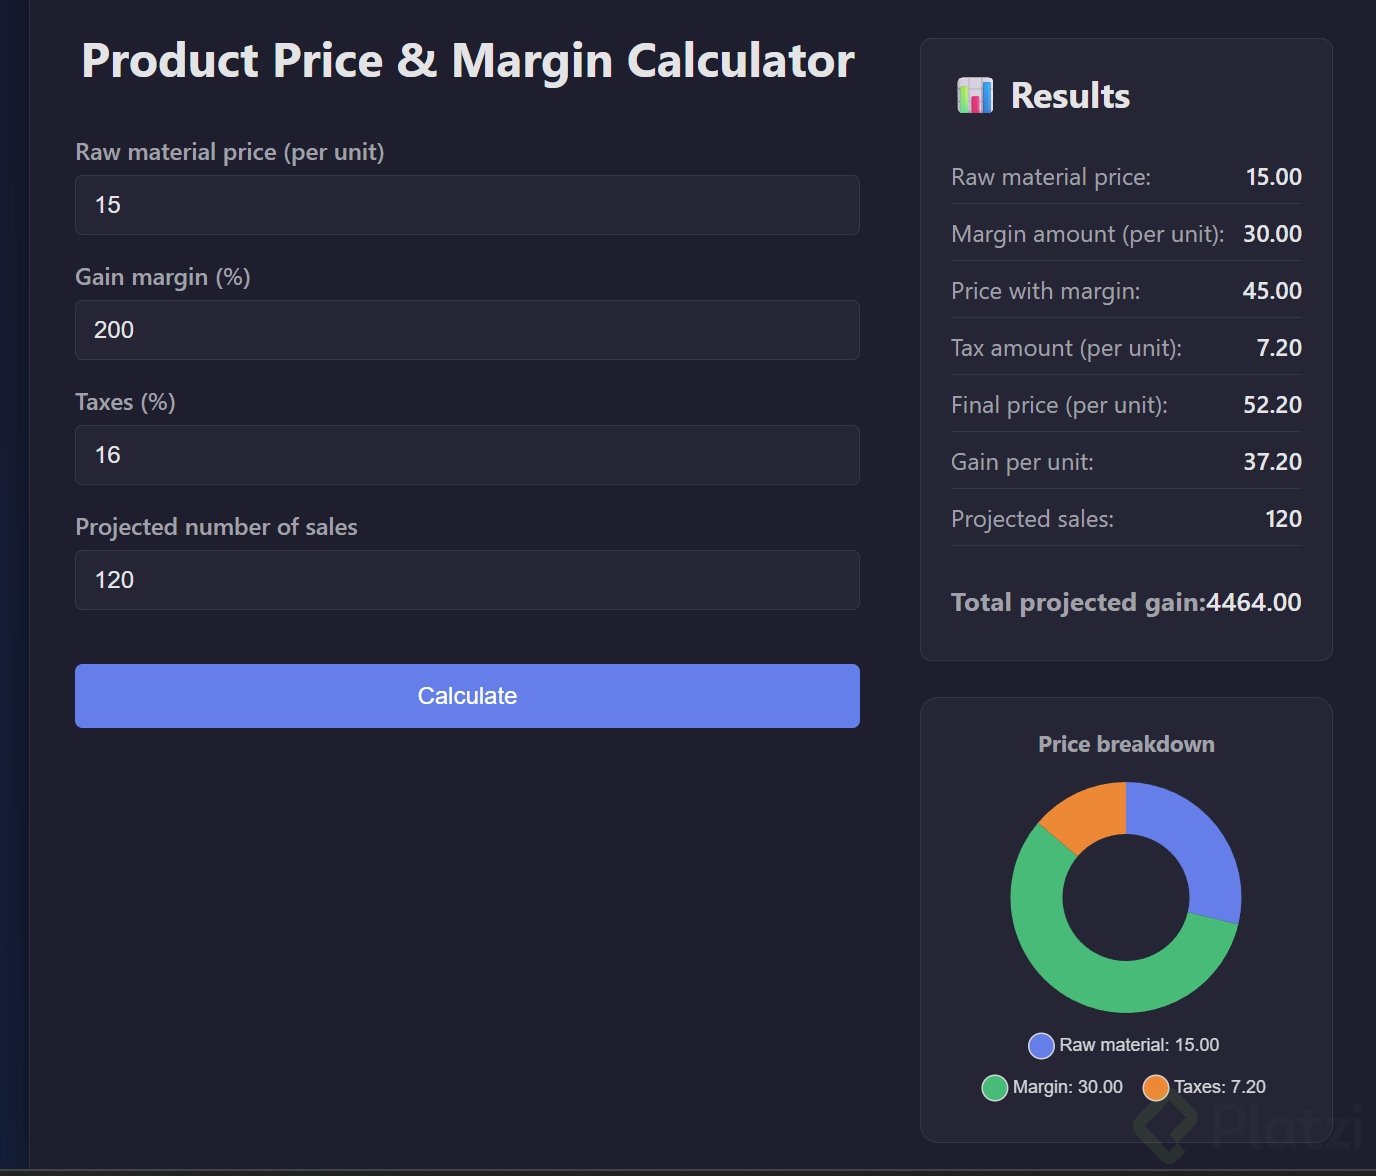
Task: Click the Raw material: 15.00 legend label
Action: 1139,1045
